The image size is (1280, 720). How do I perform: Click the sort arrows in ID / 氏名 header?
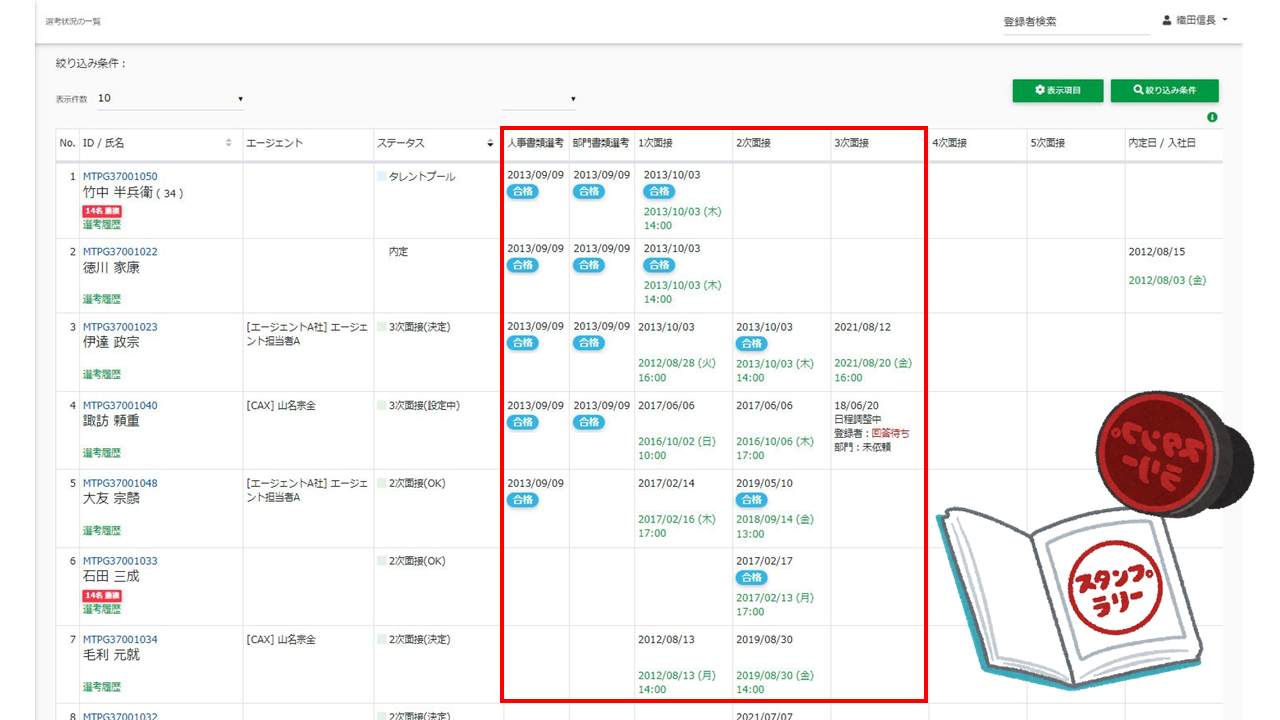coord(229,144)
